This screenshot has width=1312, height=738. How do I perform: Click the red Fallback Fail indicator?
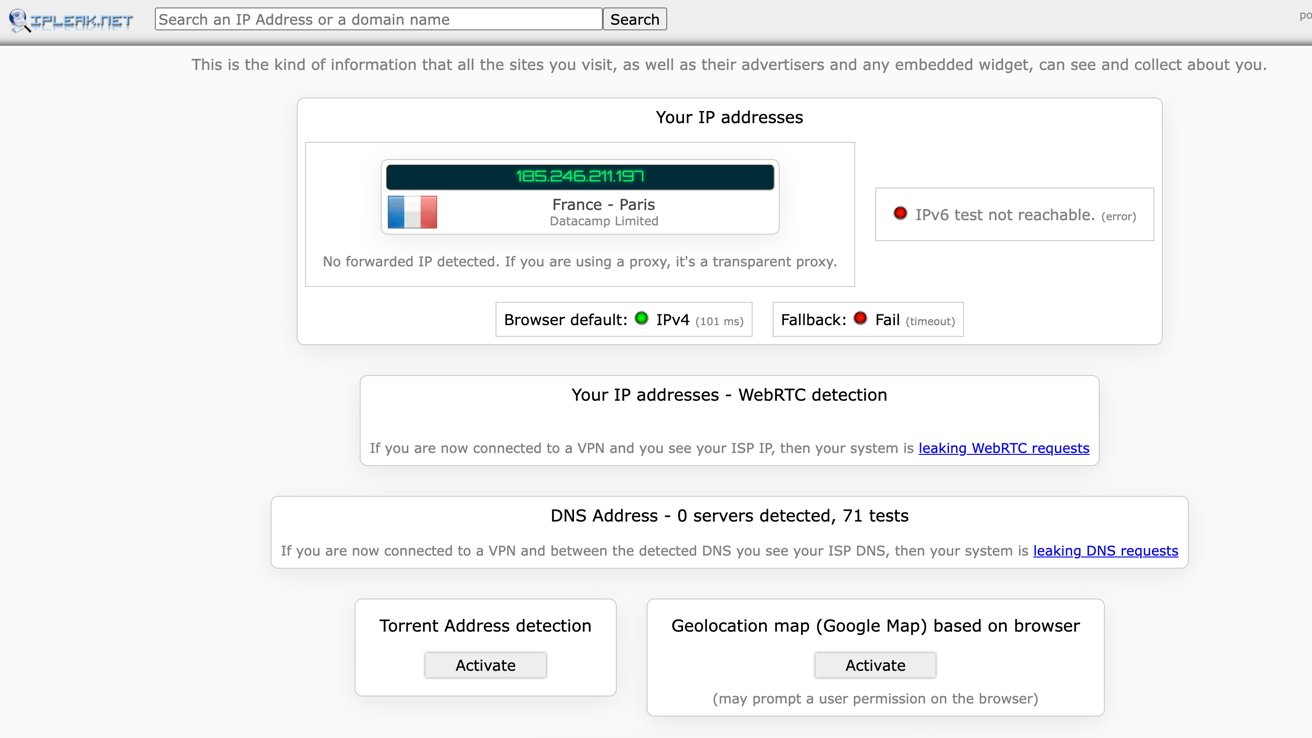tap(860, 319)
